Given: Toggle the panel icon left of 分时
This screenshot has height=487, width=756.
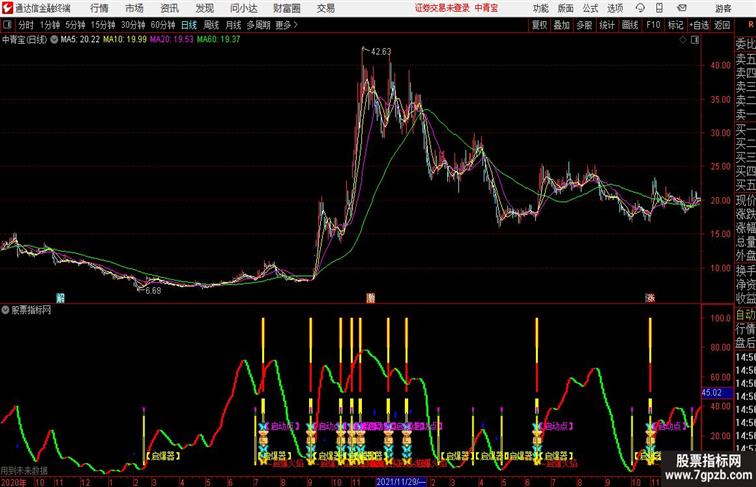Looking at the screenshot, I should pyautogui.click(x=7, y=25).
